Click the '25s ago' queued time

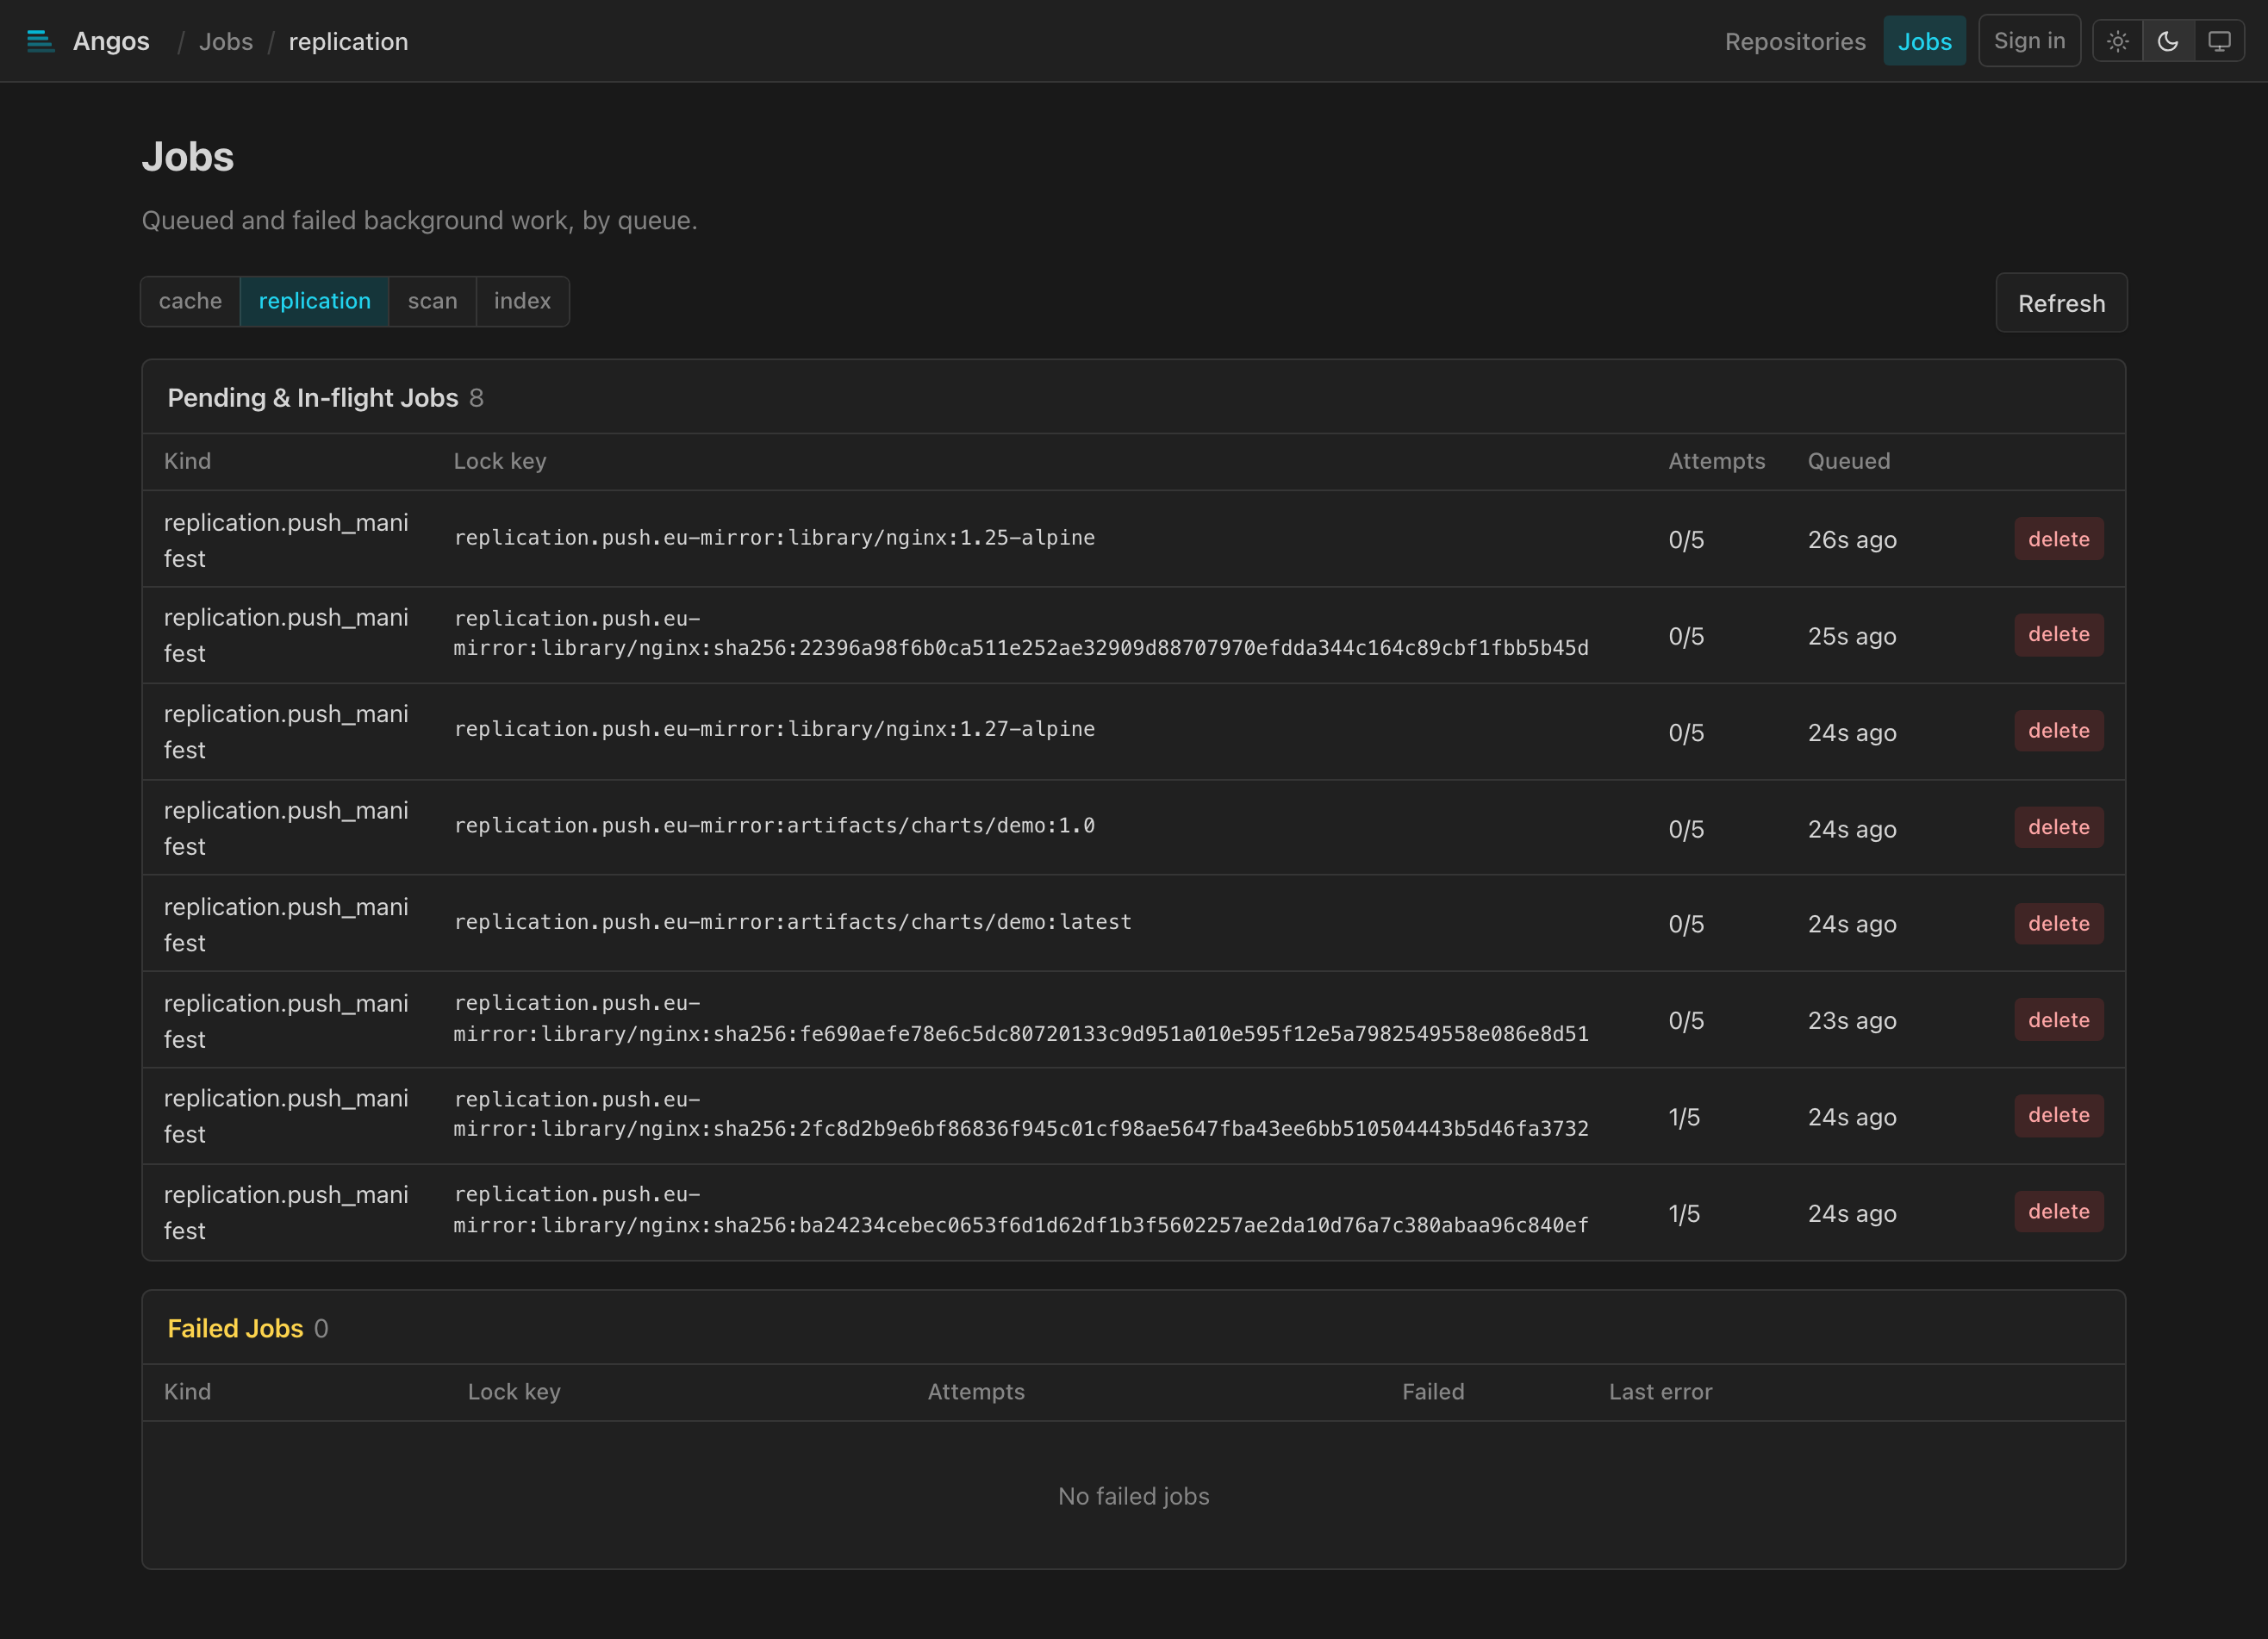[x=1852, y=636]
